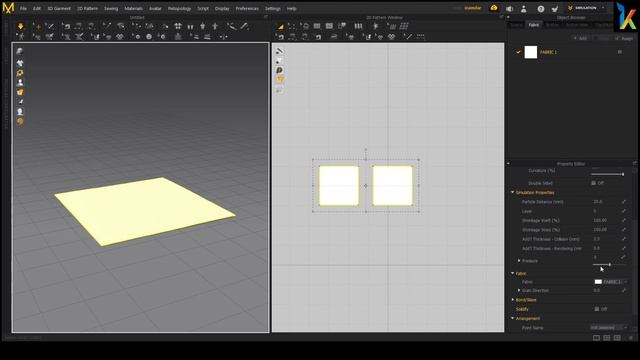The width and height of the screenshot is (640, 360).
Task: Click the yellow Simulate arrow icon
Action: pos(20,27)
